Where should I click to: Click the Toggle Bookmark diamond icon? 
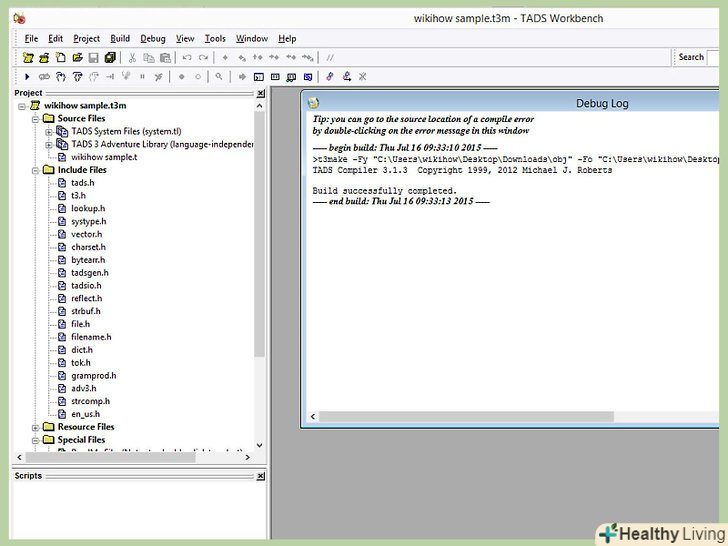point(225,58)
